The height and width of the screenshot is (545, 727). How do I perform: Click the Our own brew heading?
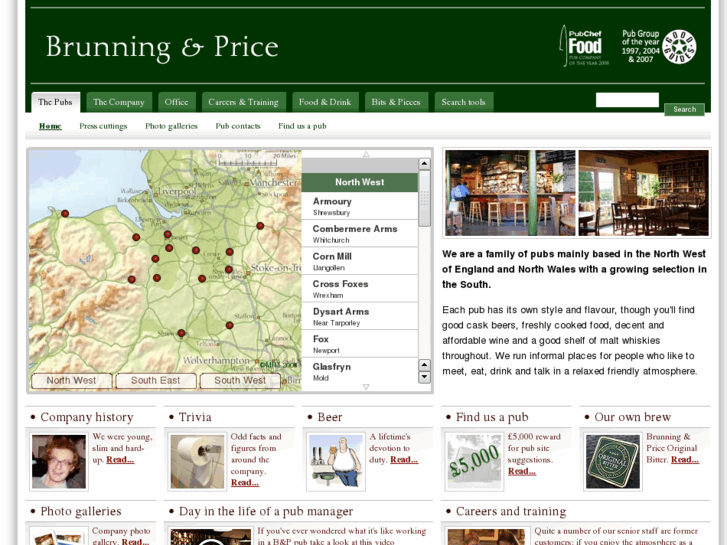[632, 417]
